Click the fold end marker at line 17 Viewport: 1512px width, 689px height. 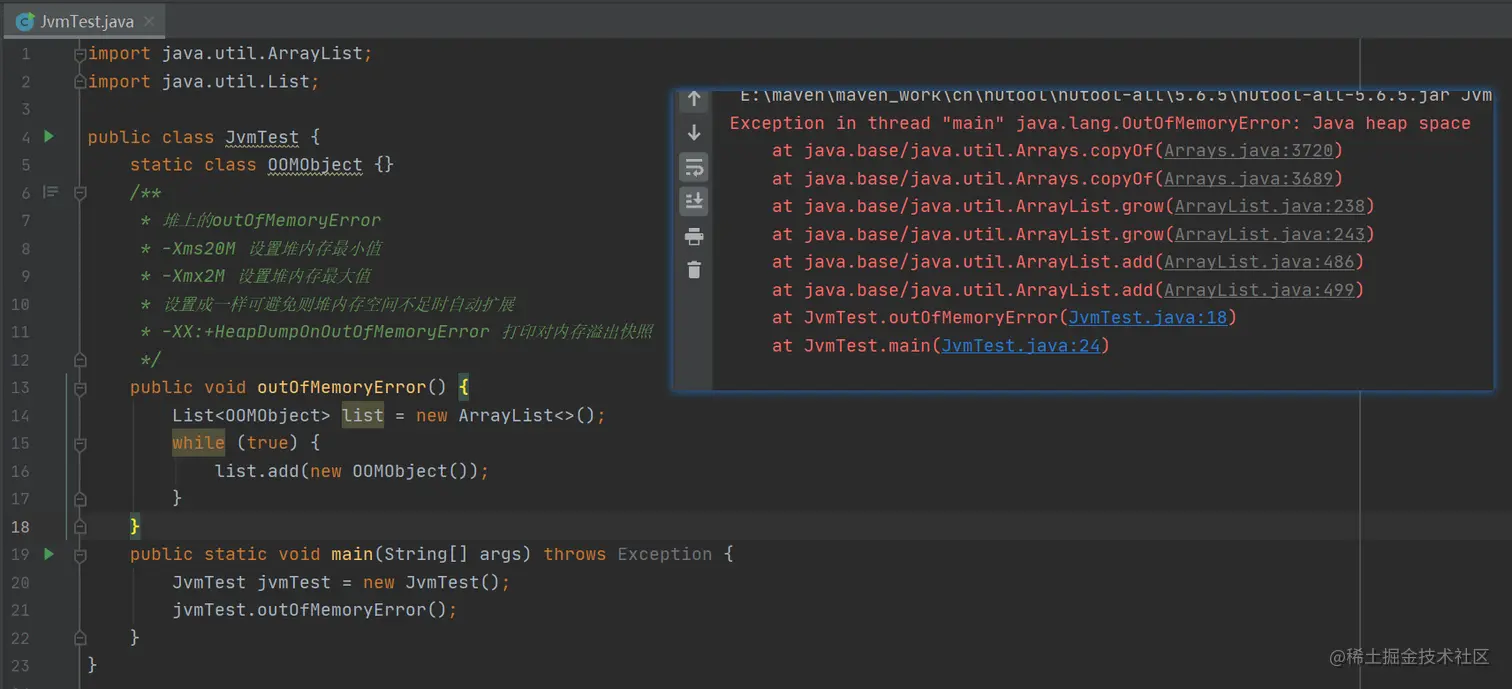[80, 497]
